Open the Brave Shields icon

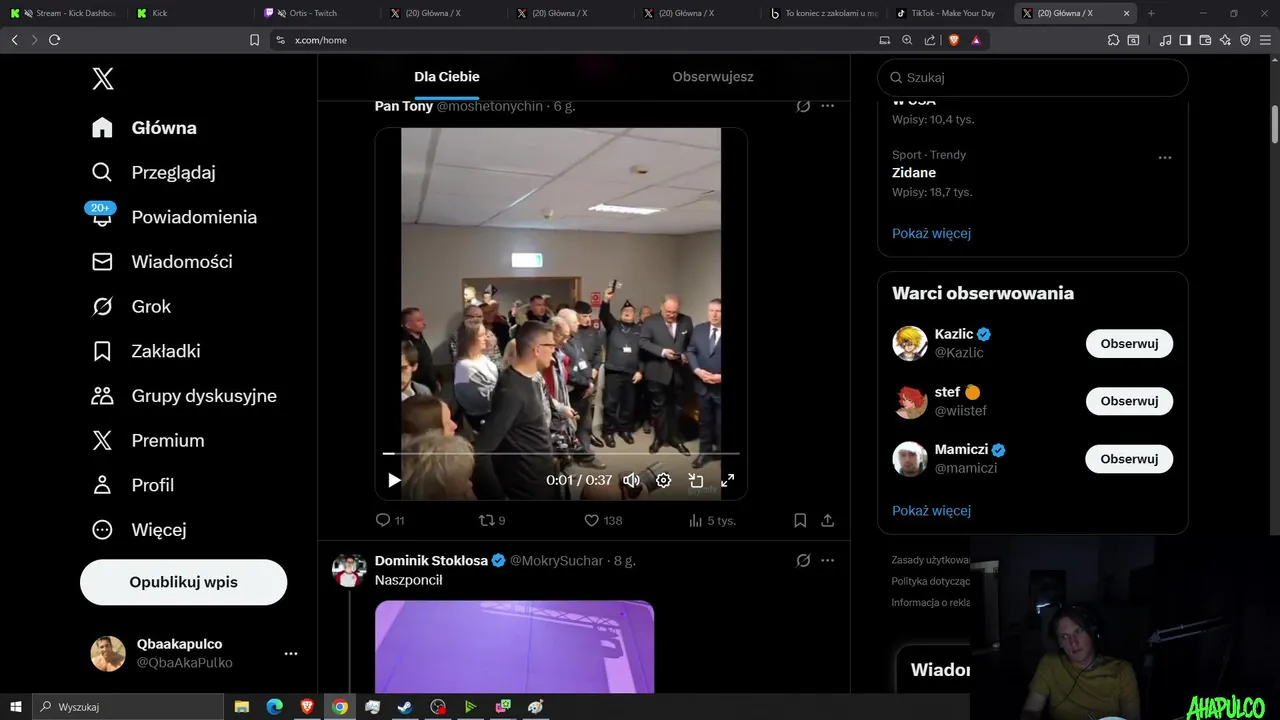(x=953, y=40)
